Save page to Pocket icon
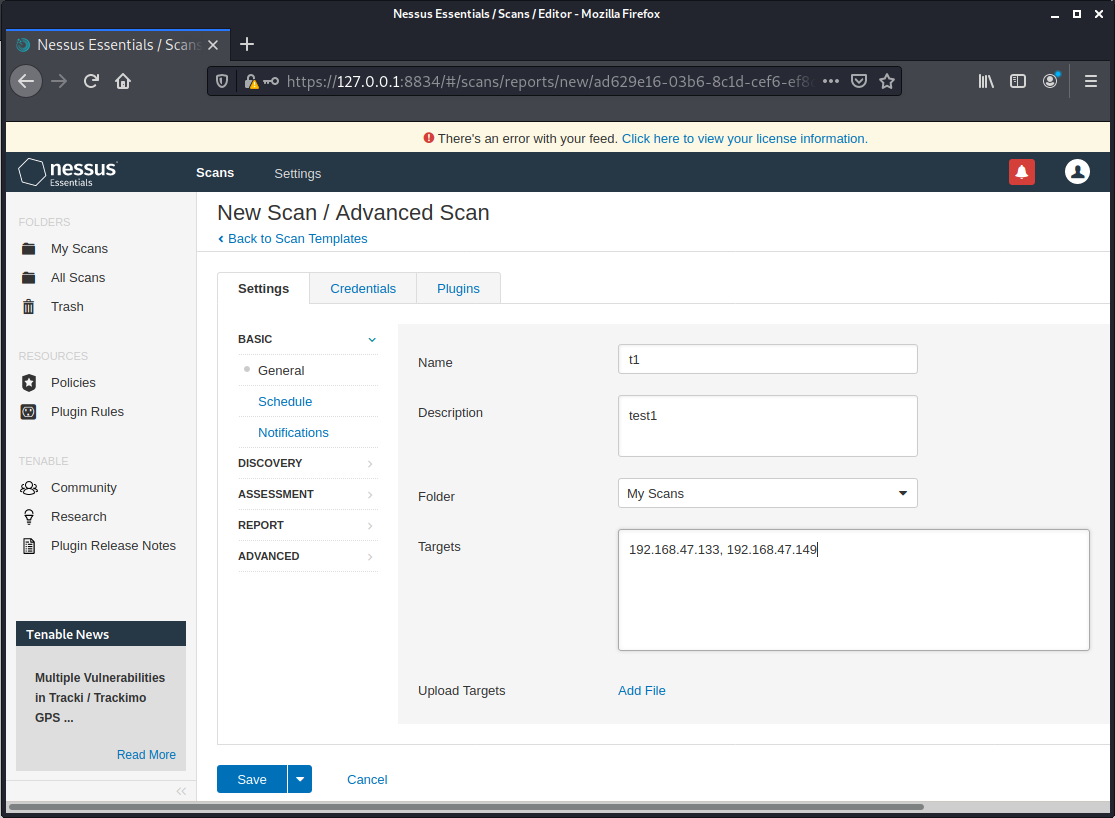 coord(859,81)
